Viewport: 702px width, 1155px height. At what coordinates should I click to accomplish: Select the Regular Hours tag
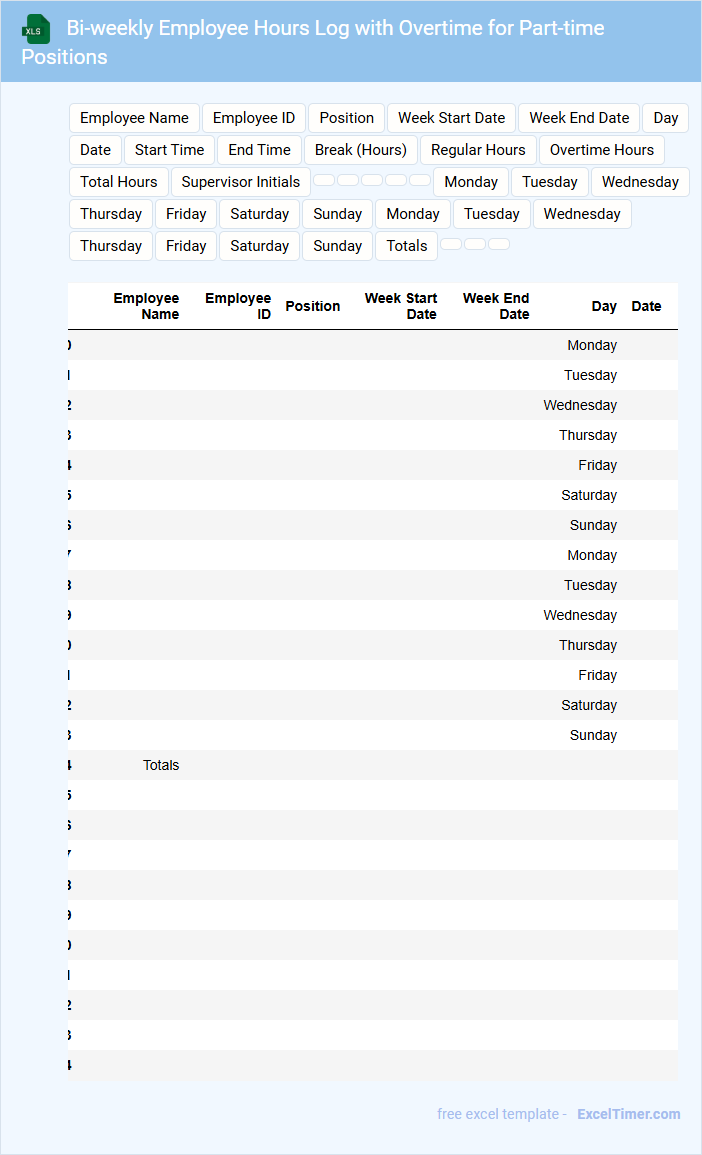pos(478,150)
